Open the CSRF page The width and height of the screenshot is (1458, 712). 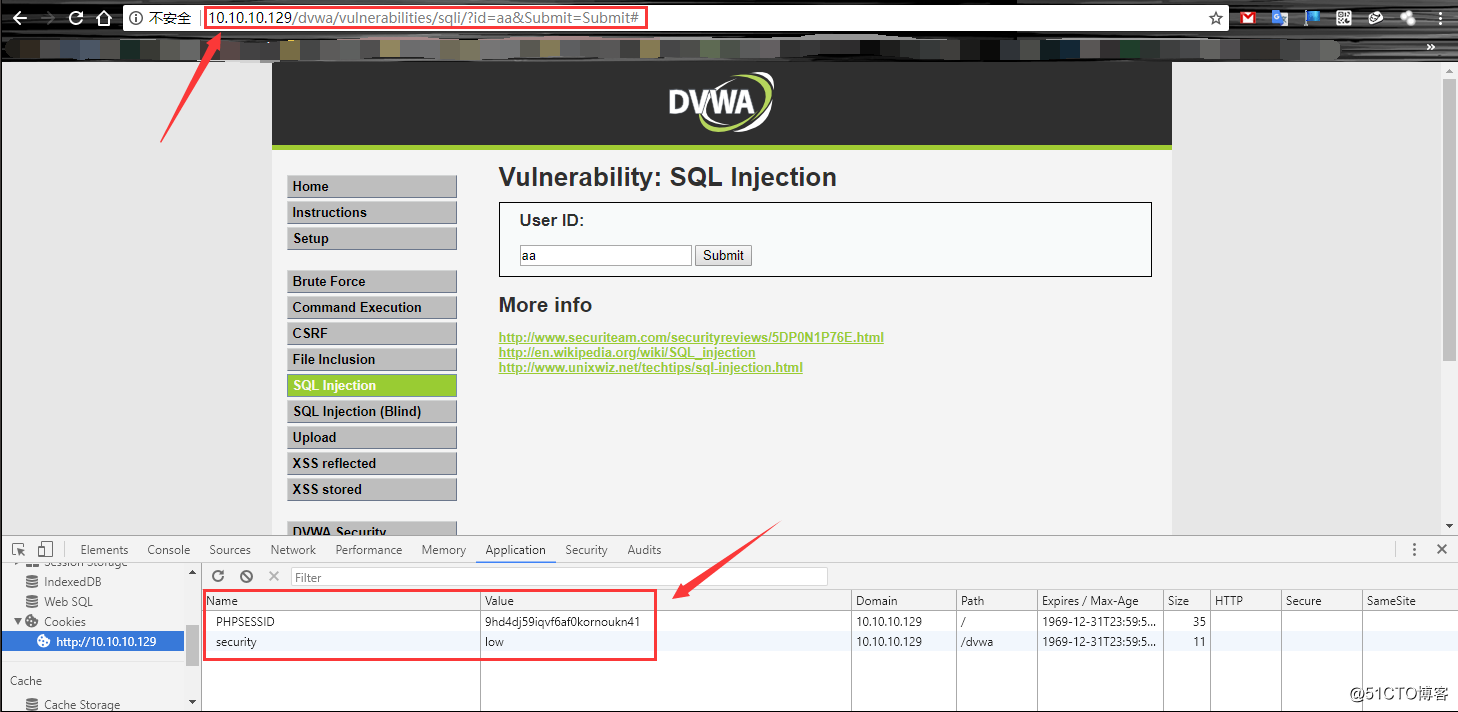pyautogui.click(x=372, y=333)
